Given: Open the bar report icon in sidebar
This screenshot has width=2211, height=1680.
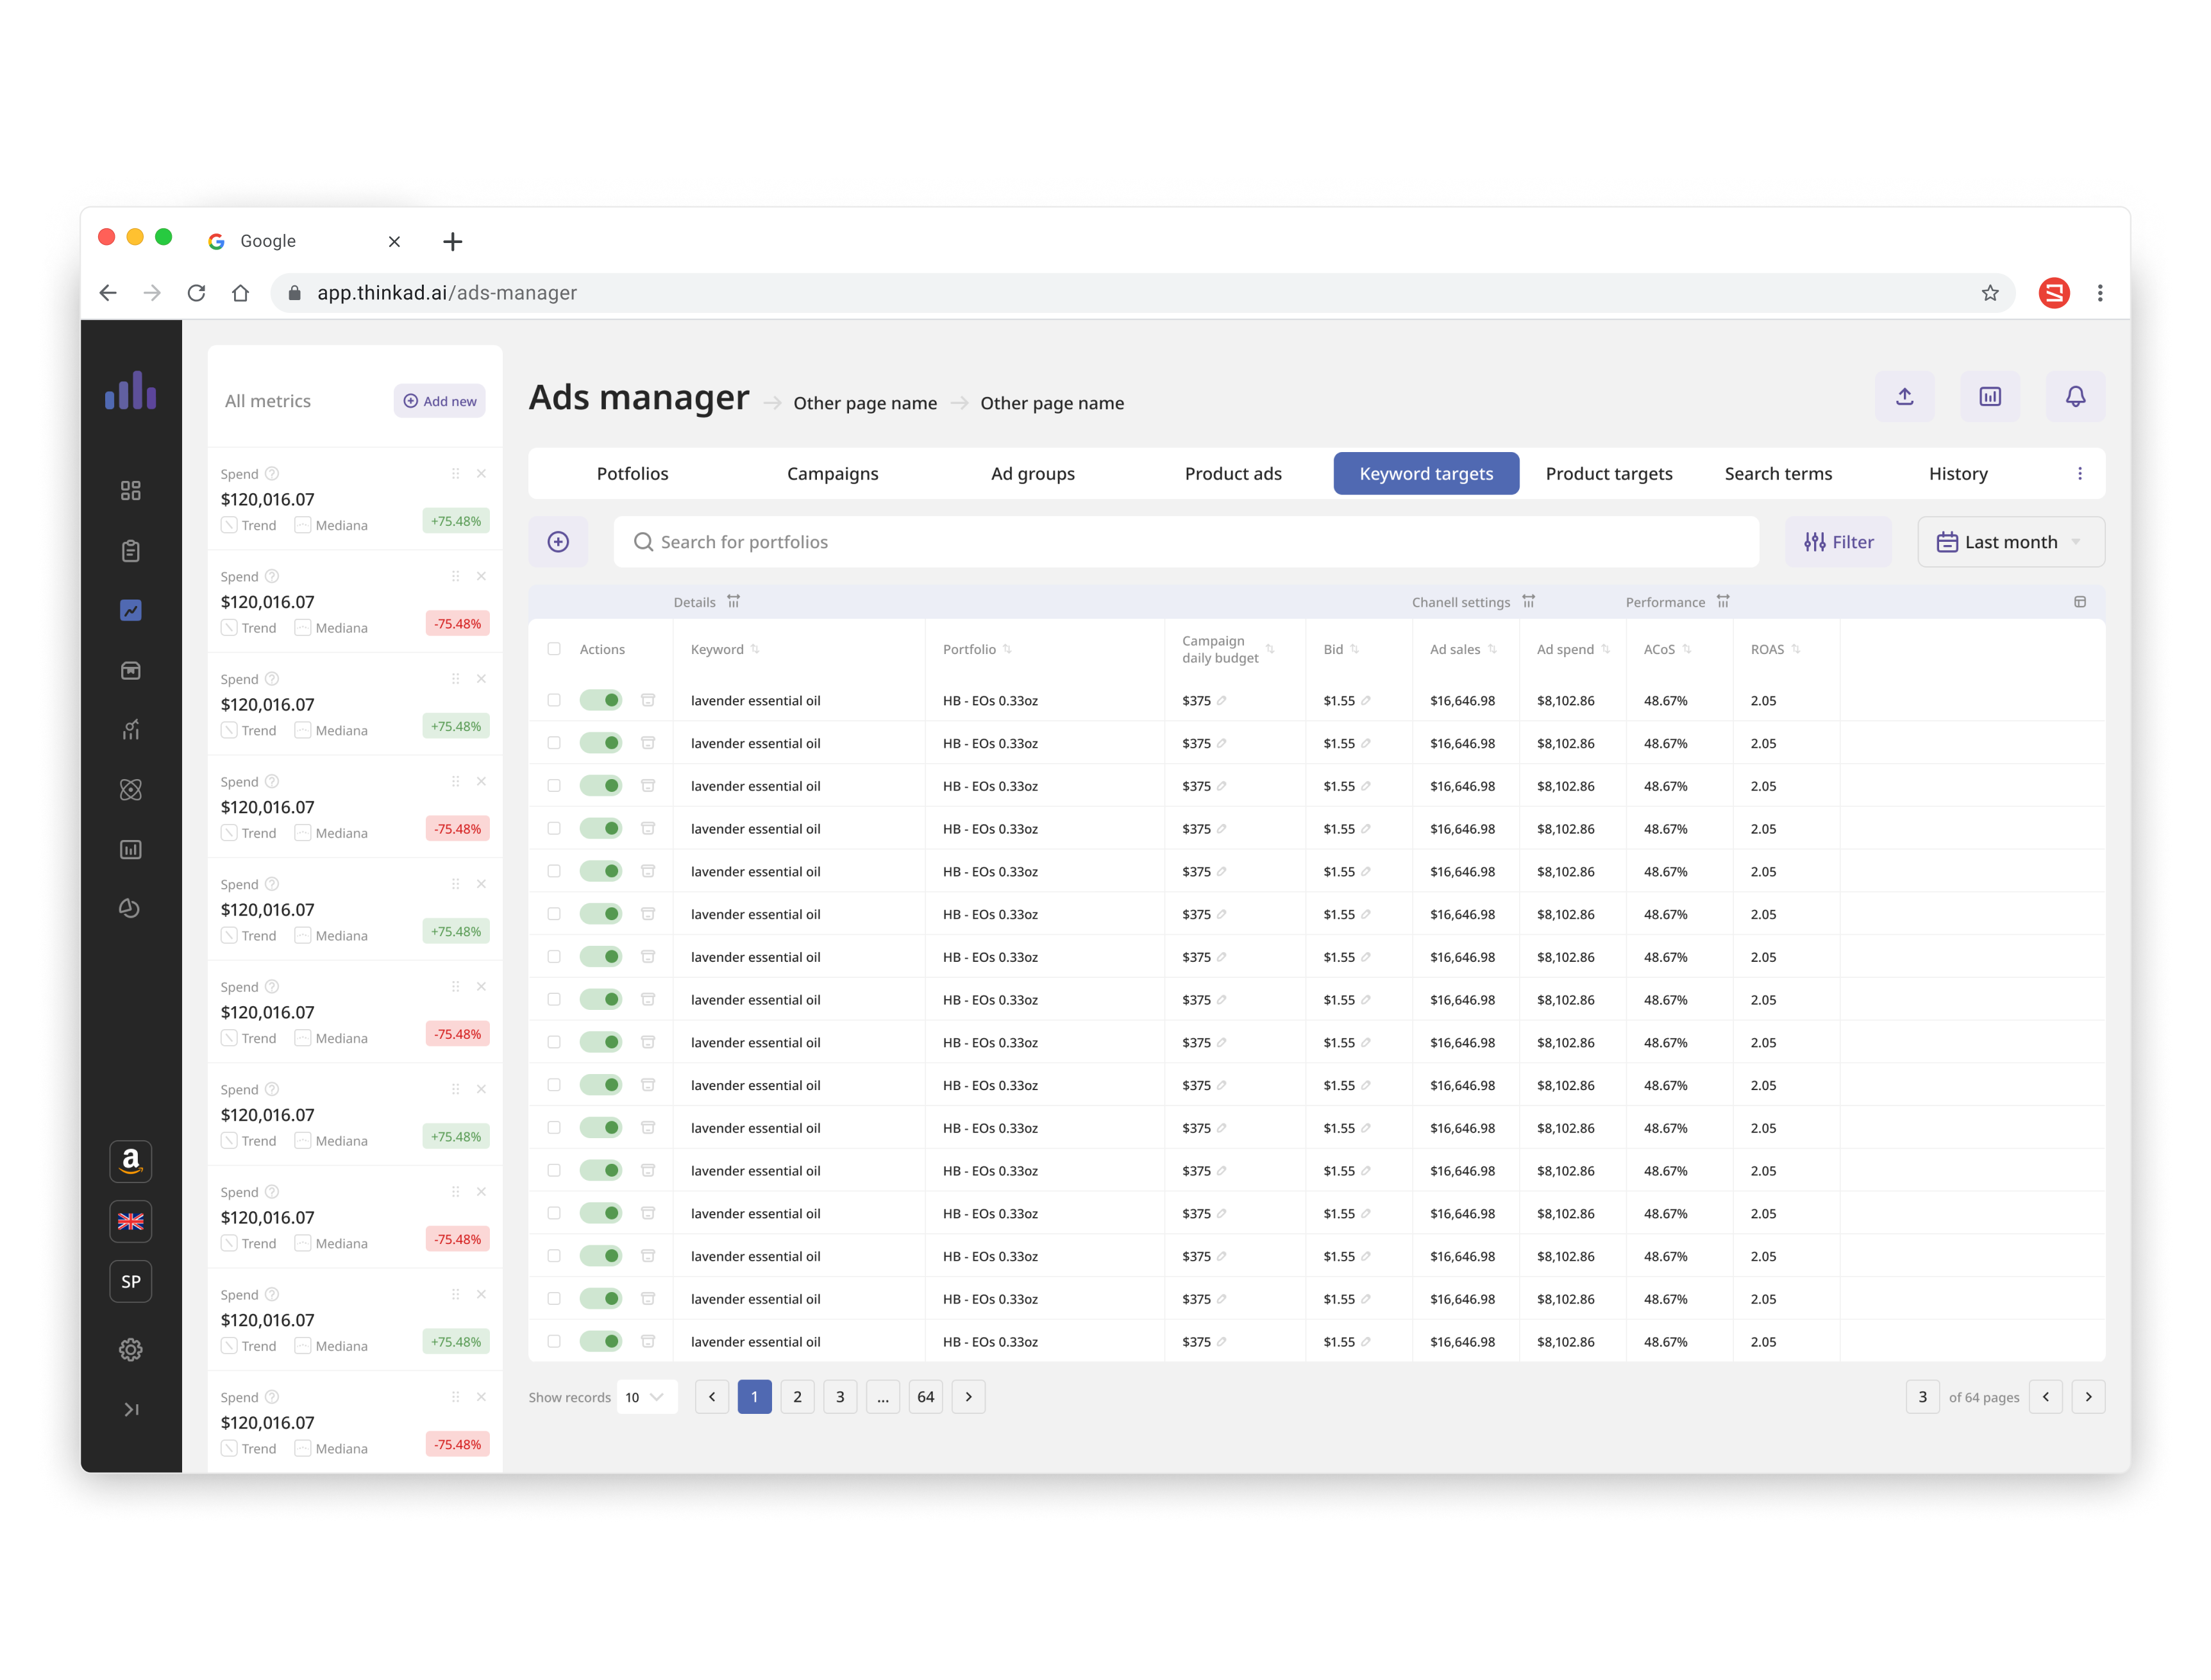Looking at the screenshot, I should coord(131,850).
